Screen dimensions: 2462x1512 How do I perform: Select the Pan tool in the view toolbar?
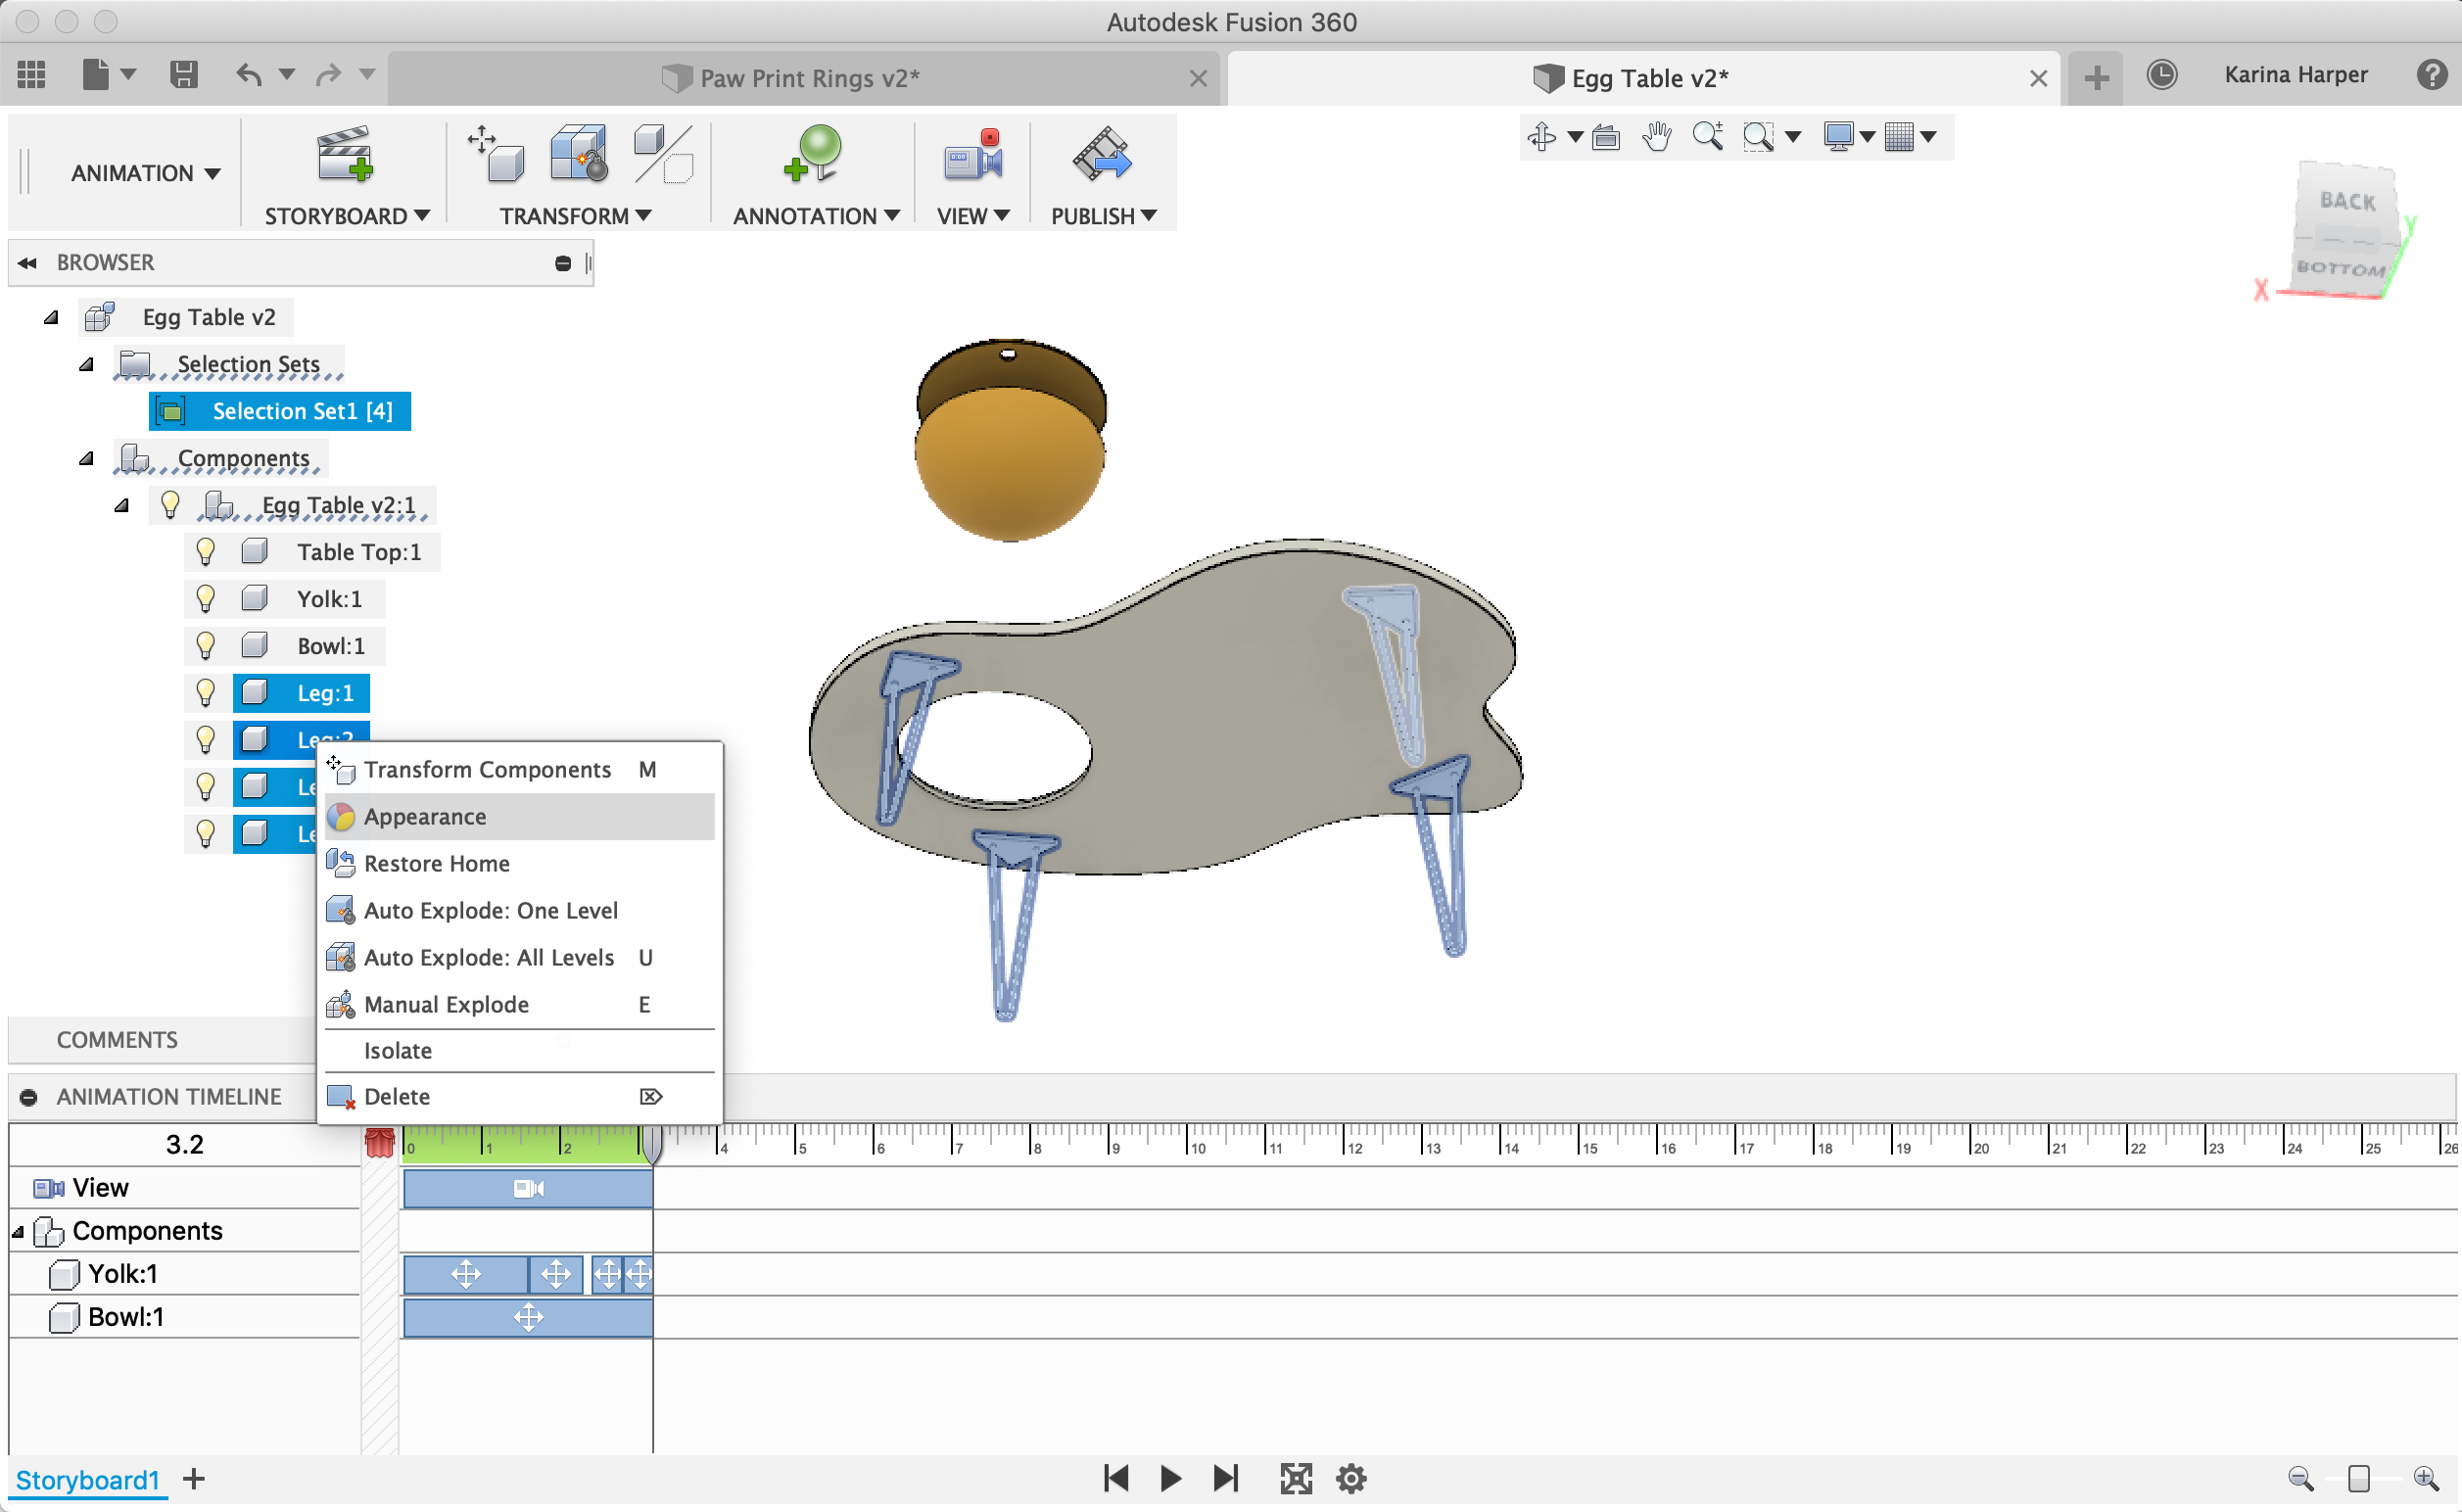[x=1654, y=136]
